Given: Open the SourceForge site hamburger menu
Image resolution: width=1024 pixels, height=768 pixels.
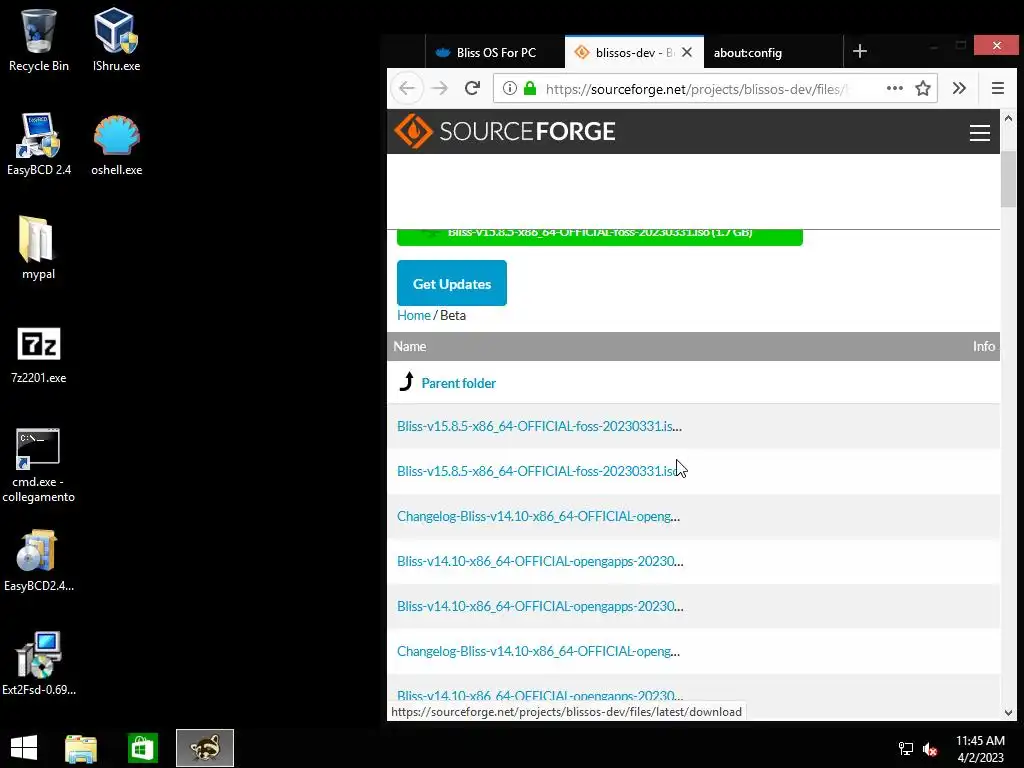Looking at the screenshot, I should pos(980,133).
